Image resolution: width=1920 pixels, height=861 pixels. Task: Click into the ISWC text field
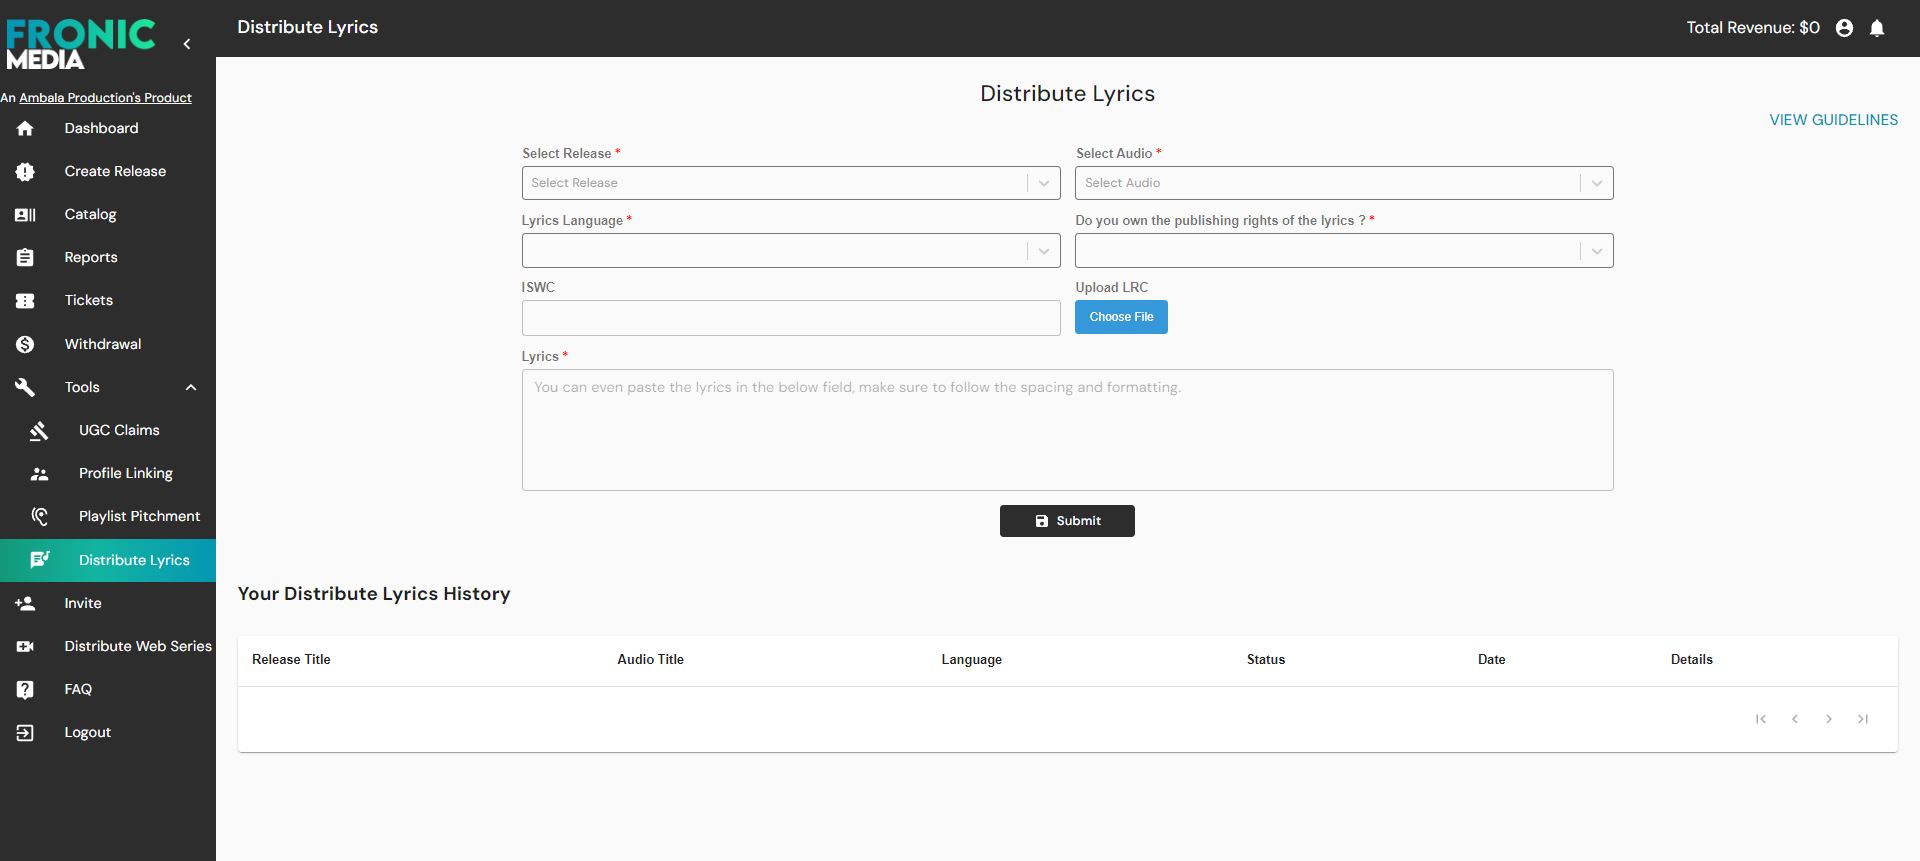pyautogui.click(x=790, y=318)
